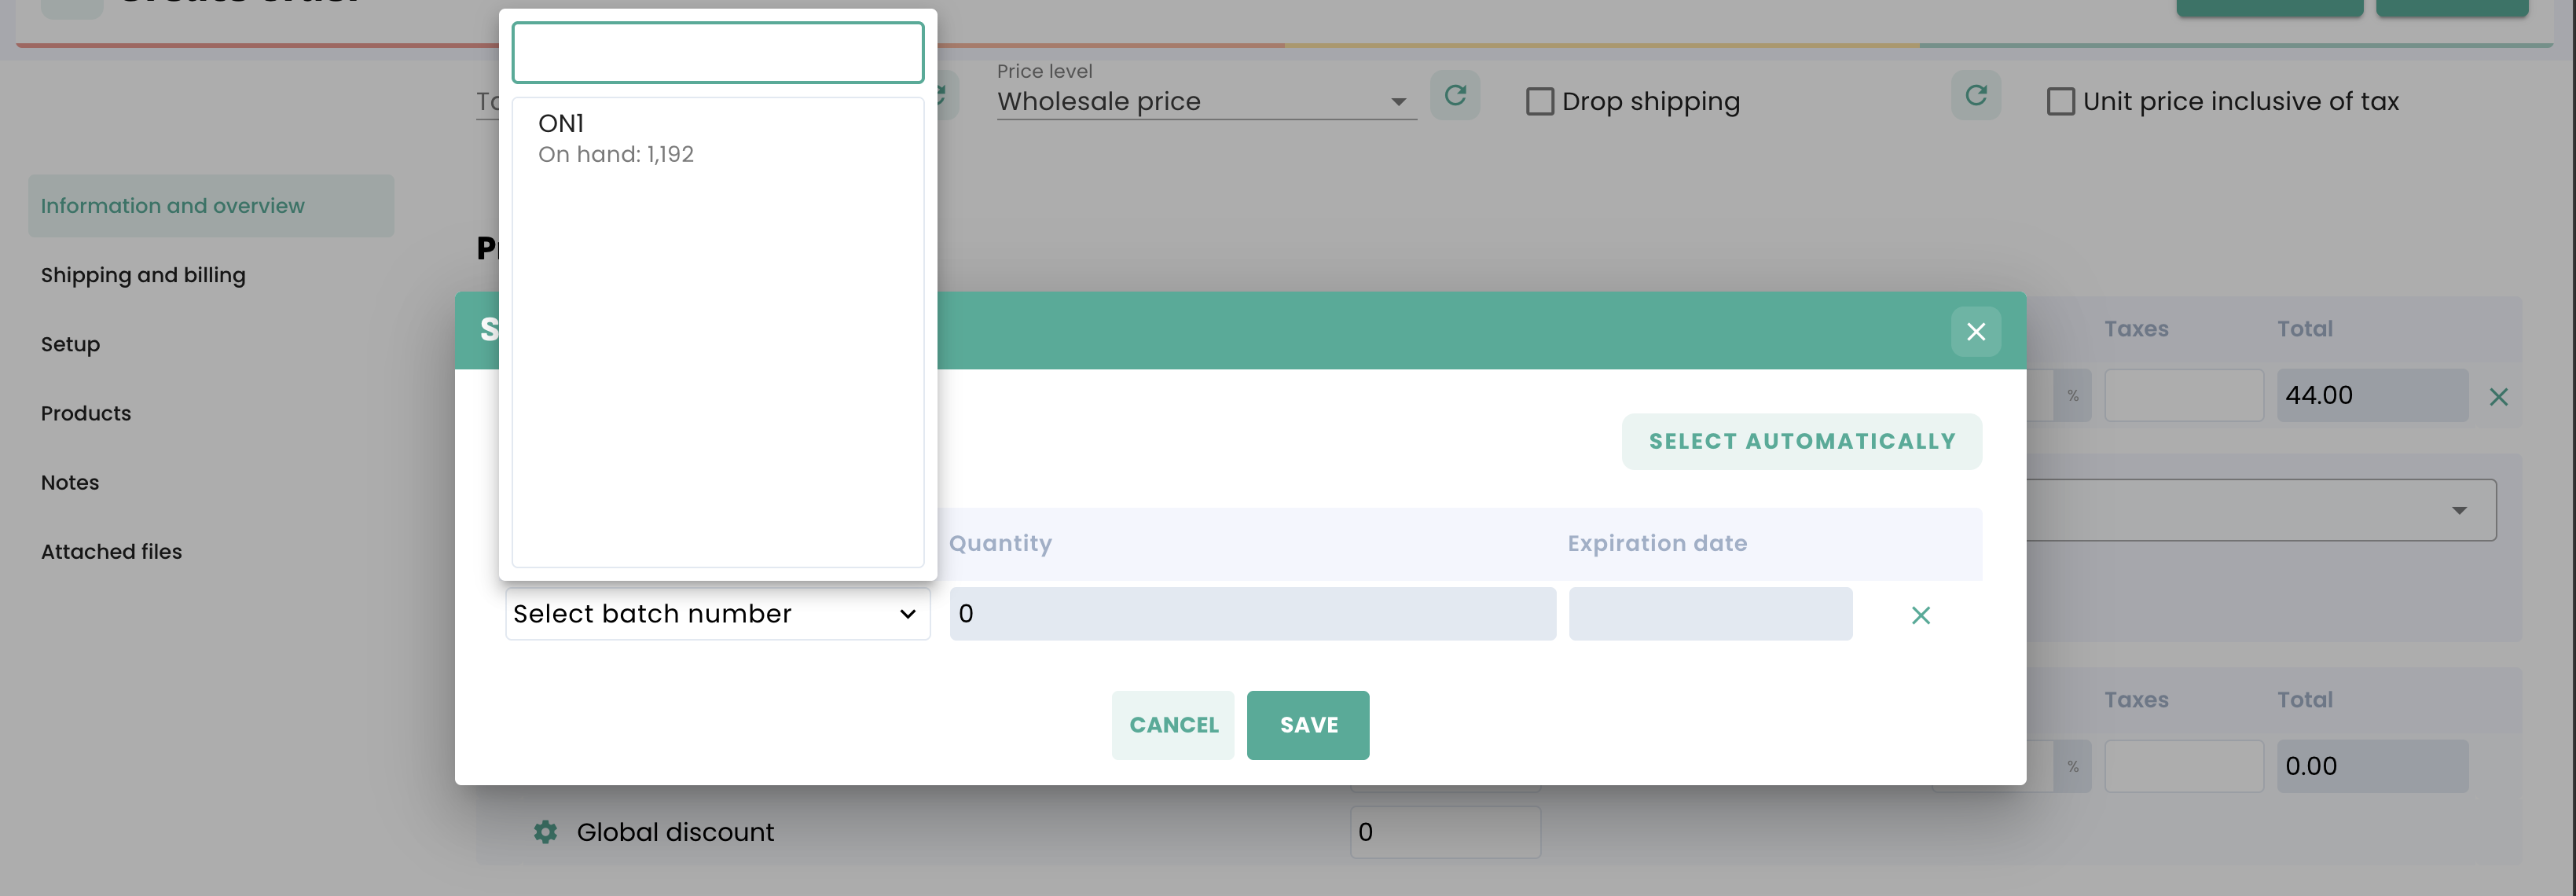Choose batch ON1 from the list

(x=616, y=138)
